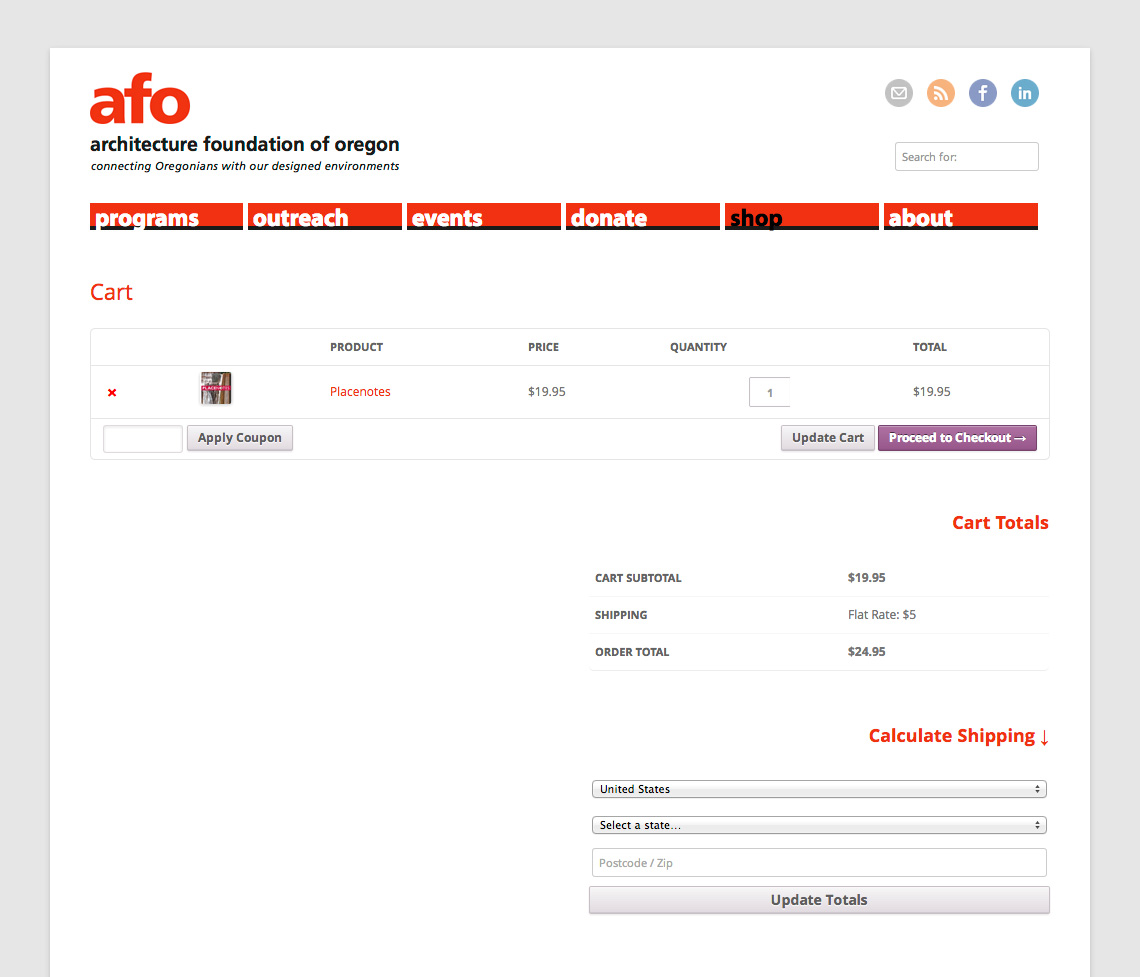Focus the Search for field
This screenshot has height=977, width=1140.
tap(966, 156)
